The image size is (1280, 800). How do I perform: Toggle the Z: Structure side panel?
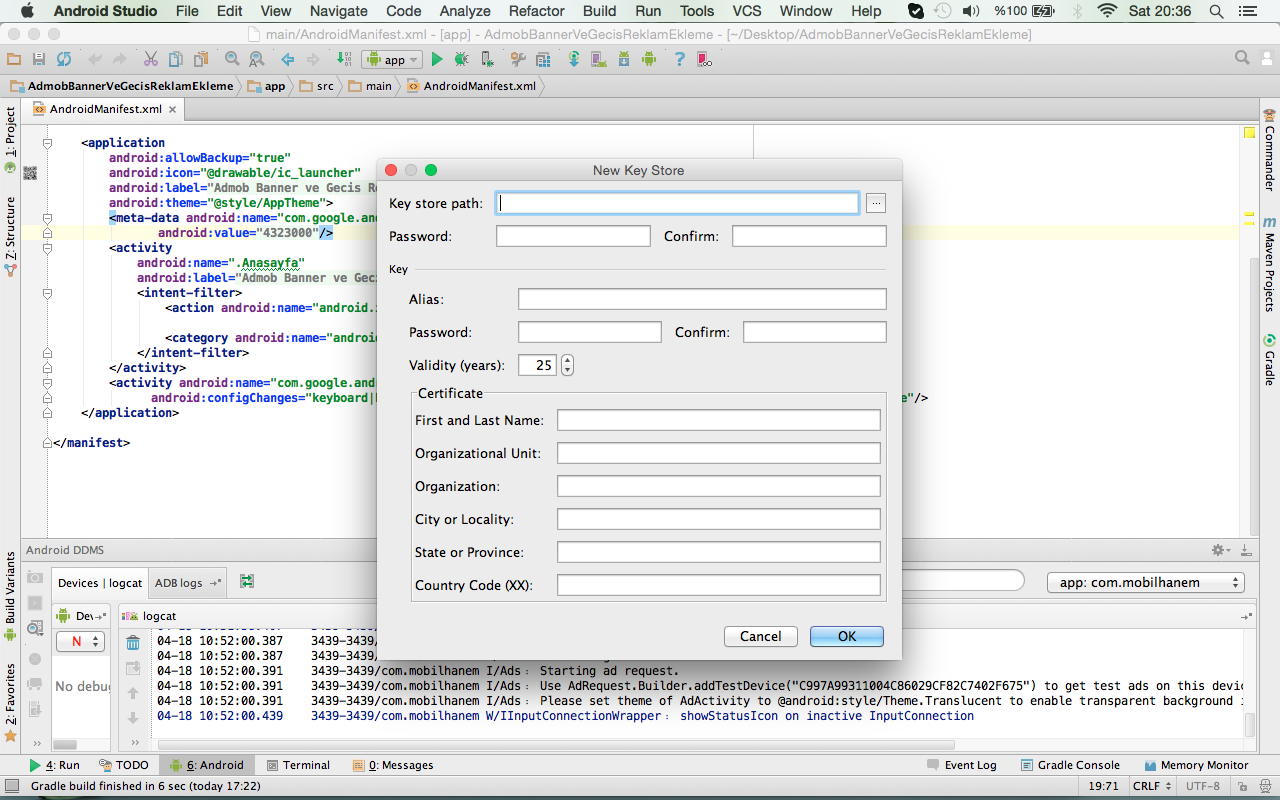(10, 236)
